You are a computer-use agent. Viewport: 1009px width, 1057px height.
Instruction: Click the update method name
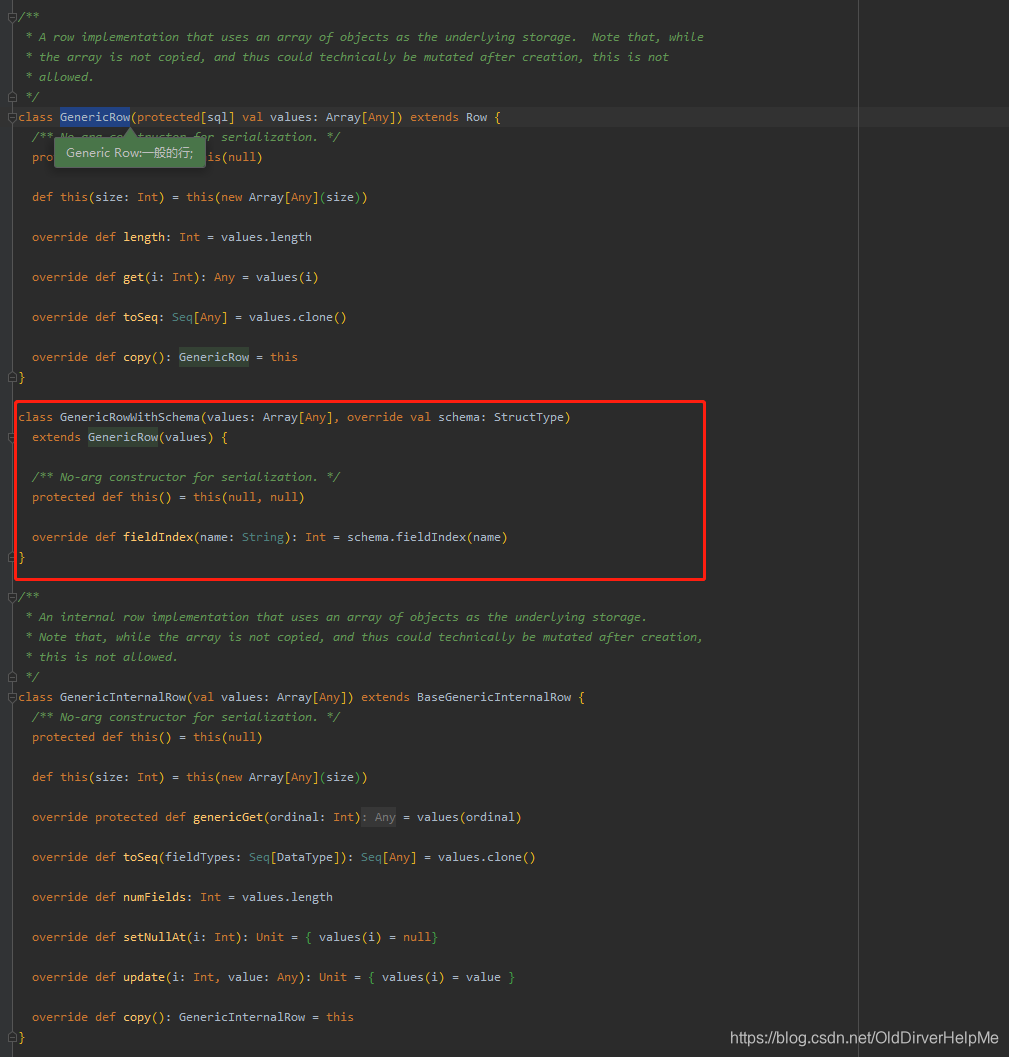click(144, 977)
